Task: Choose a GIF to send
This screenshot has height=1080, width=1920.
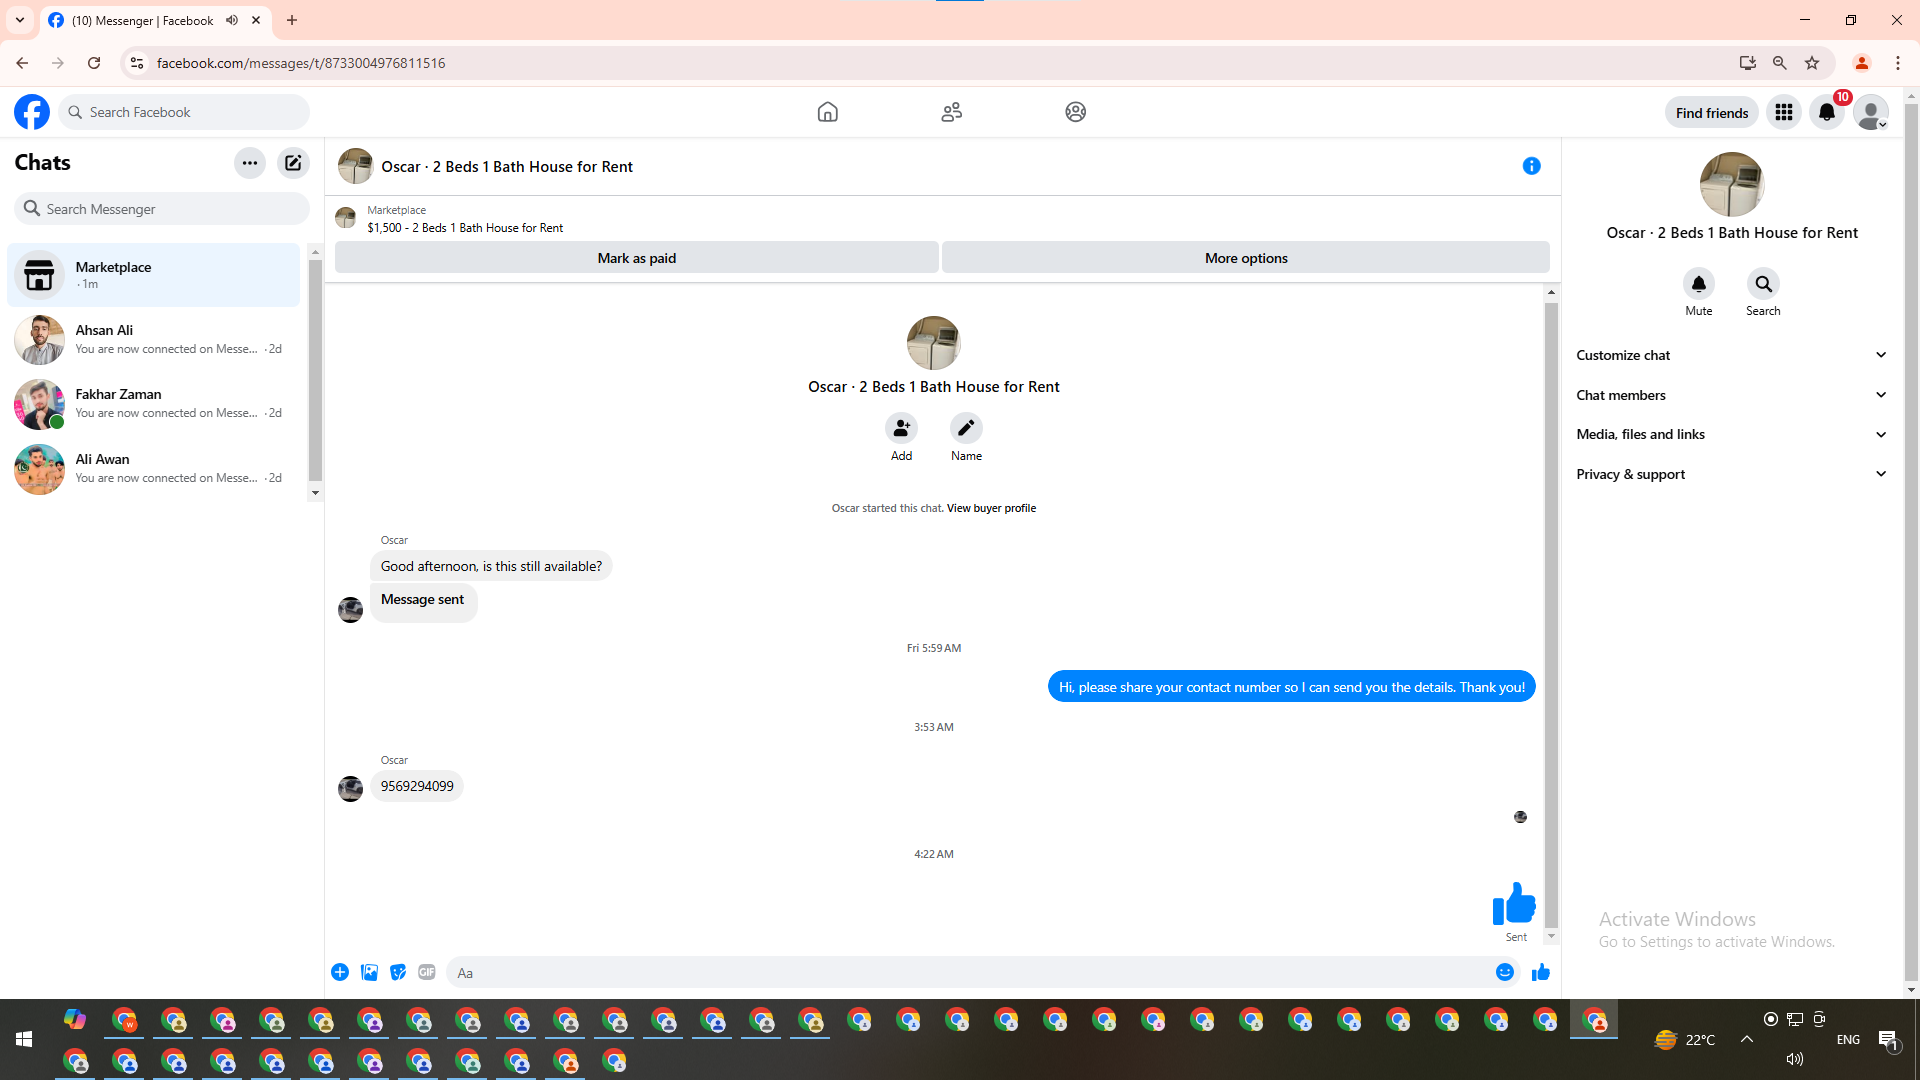Action: point(427,972)
